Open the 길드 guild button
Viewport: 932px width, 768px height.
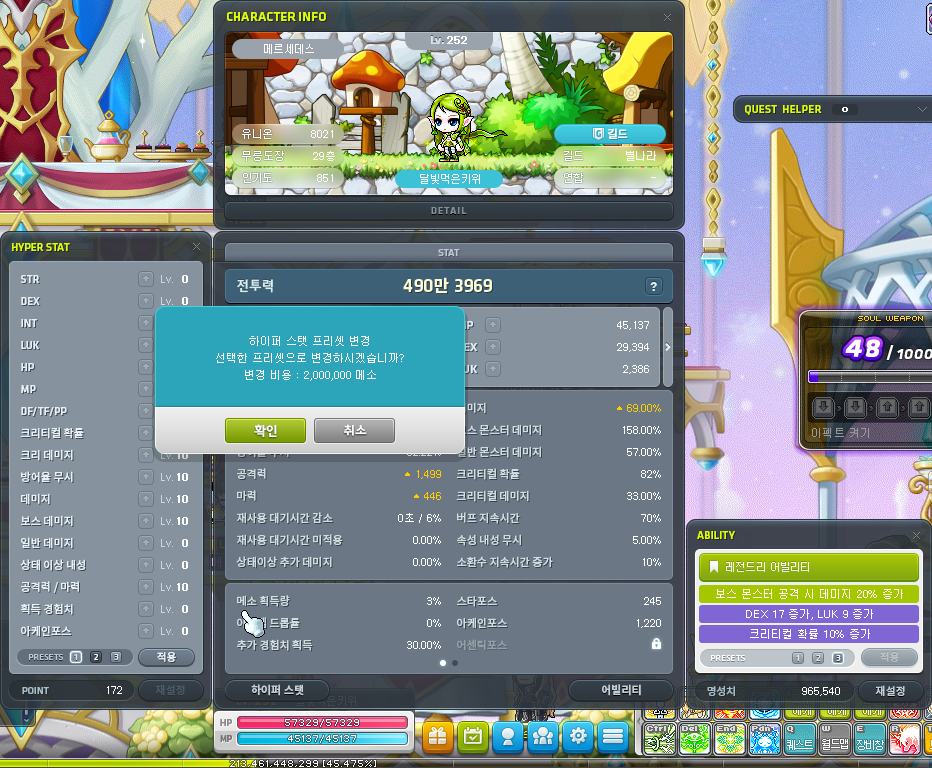(x=610, y=134)
